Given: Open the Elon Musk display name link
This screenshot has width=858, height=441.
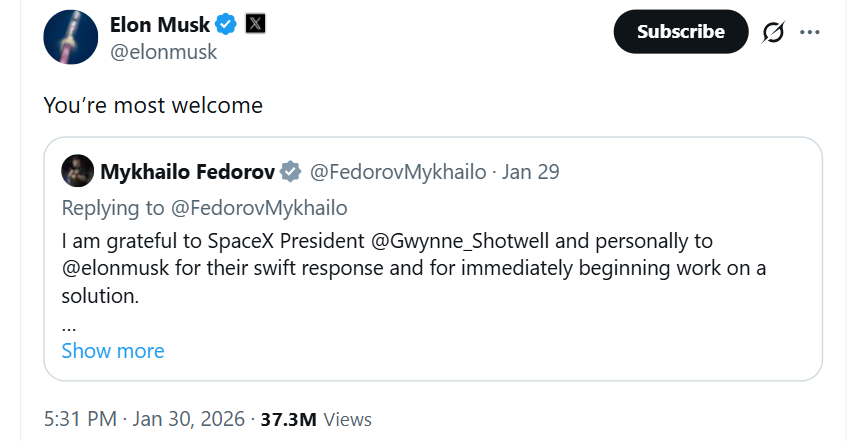Looking at the screenshot, I should [x=161, y=24].
